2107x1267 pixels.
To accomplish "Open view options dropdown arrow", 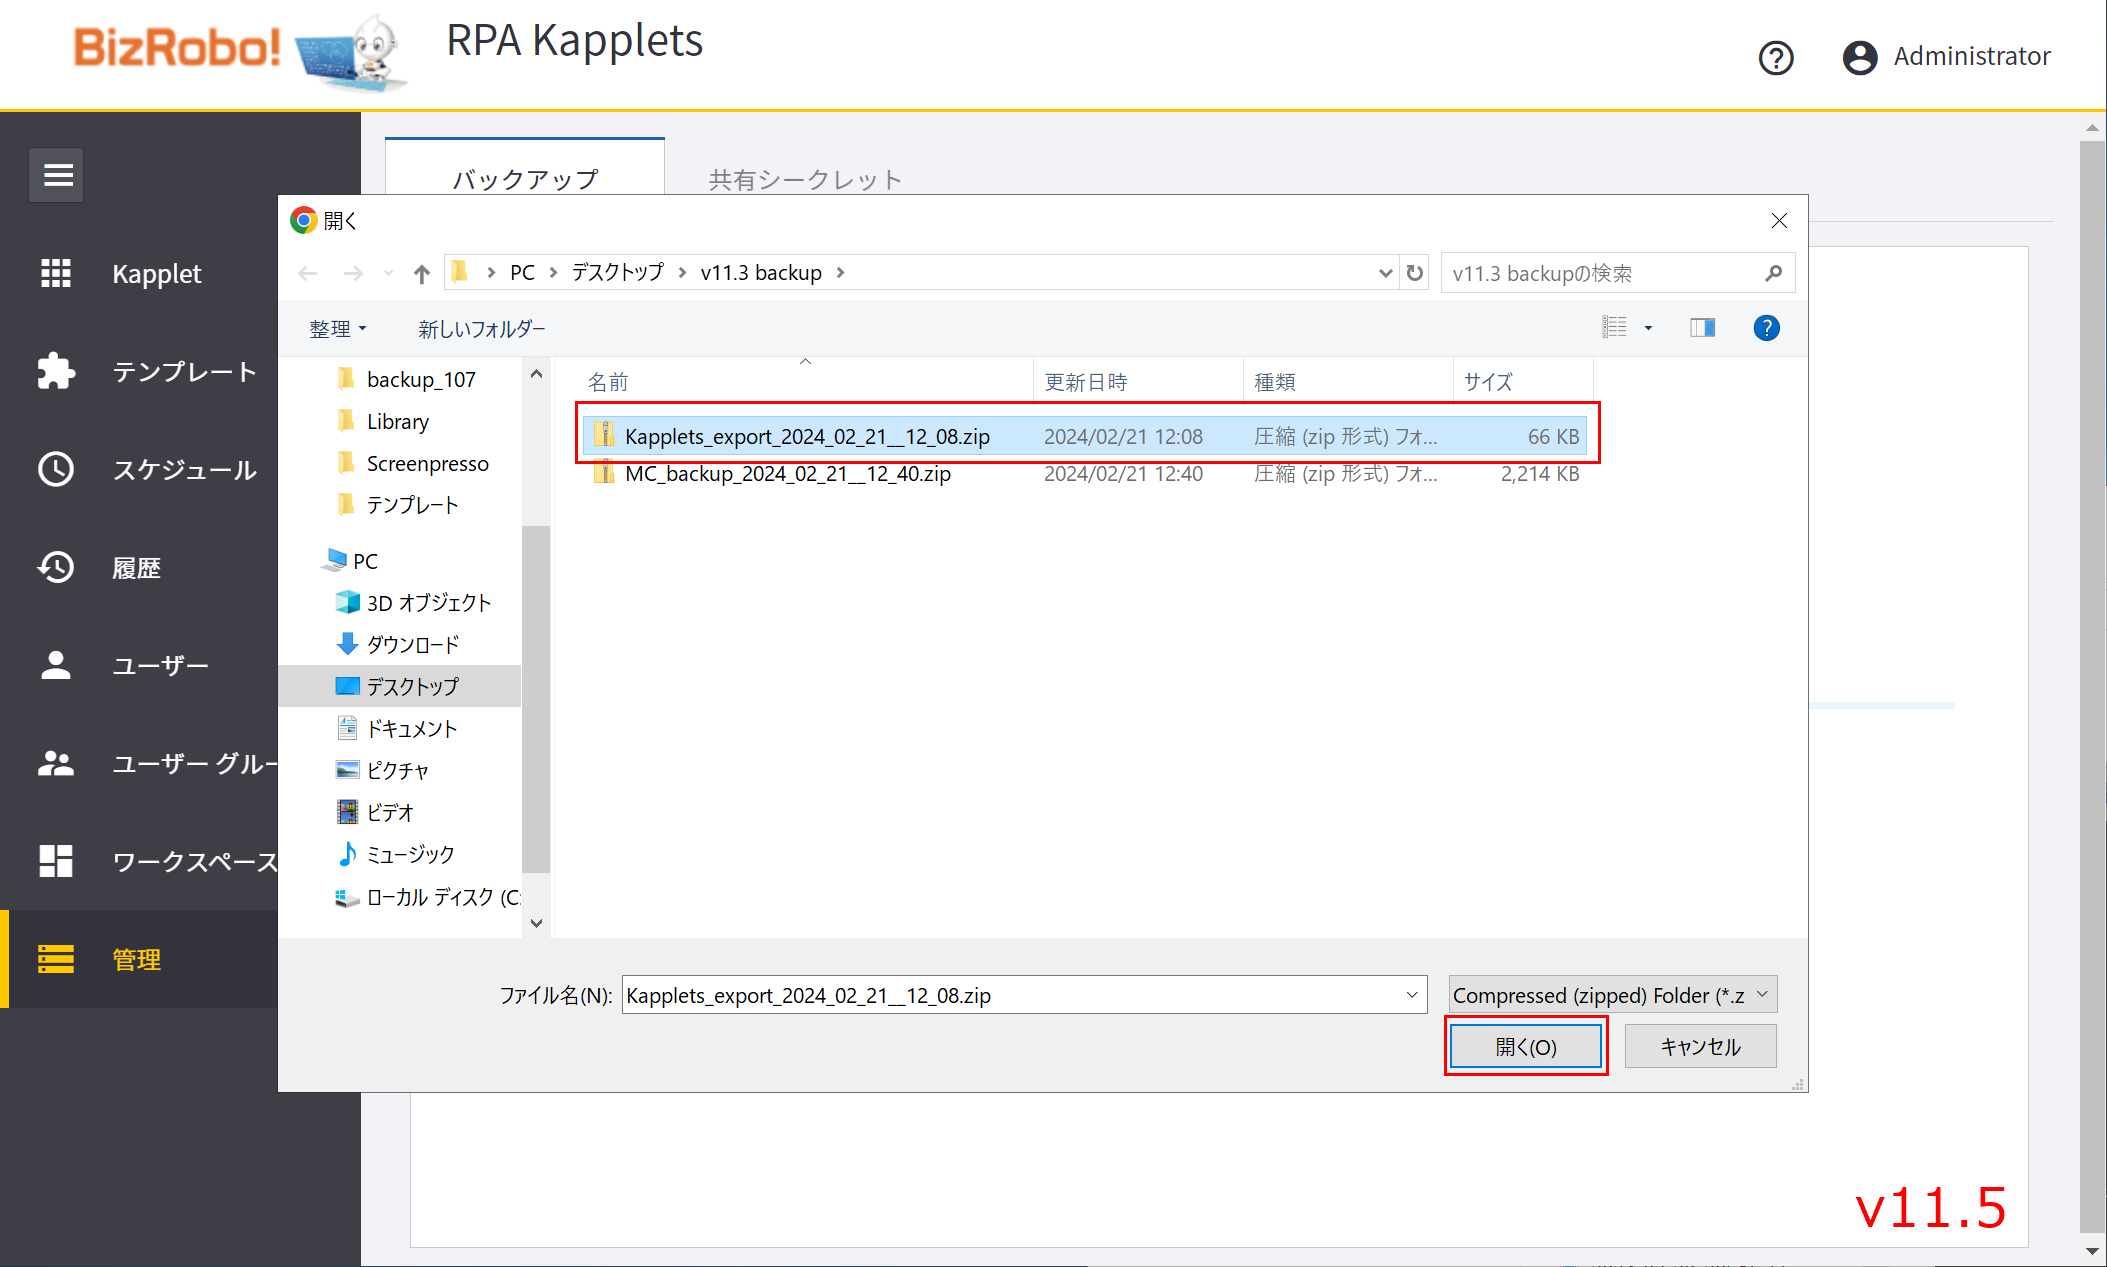I will [x=1648, y=328].
